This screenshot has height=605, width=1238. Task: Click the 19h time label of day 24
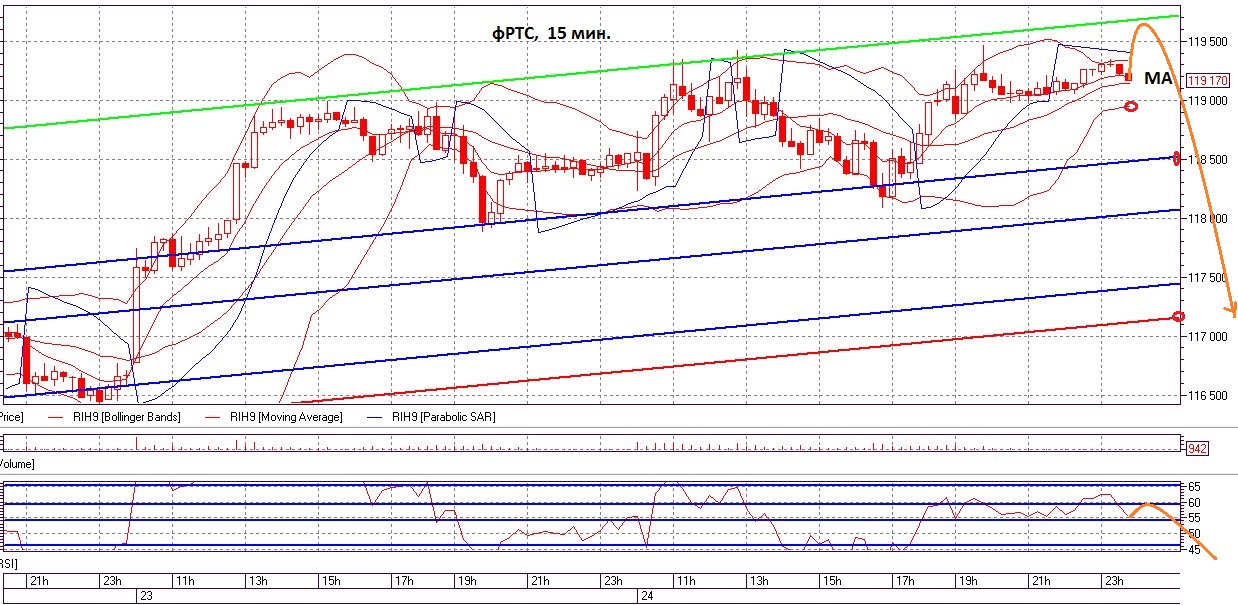click(968, 581)
